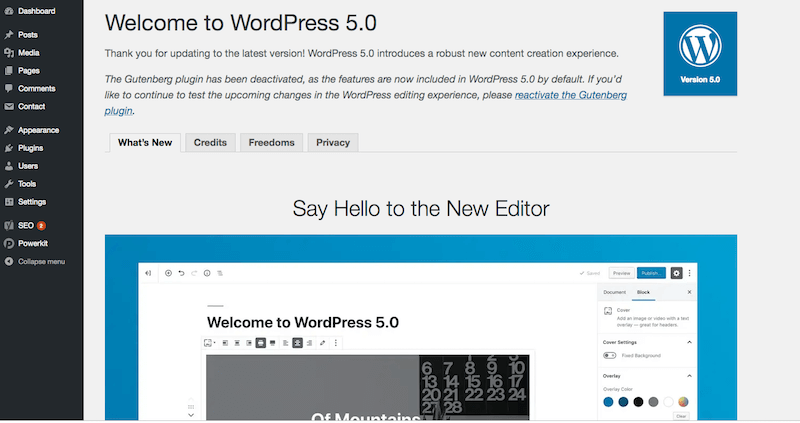Align the cover text center
This screenshot has width=800, height=423.
tap(297, 343)
